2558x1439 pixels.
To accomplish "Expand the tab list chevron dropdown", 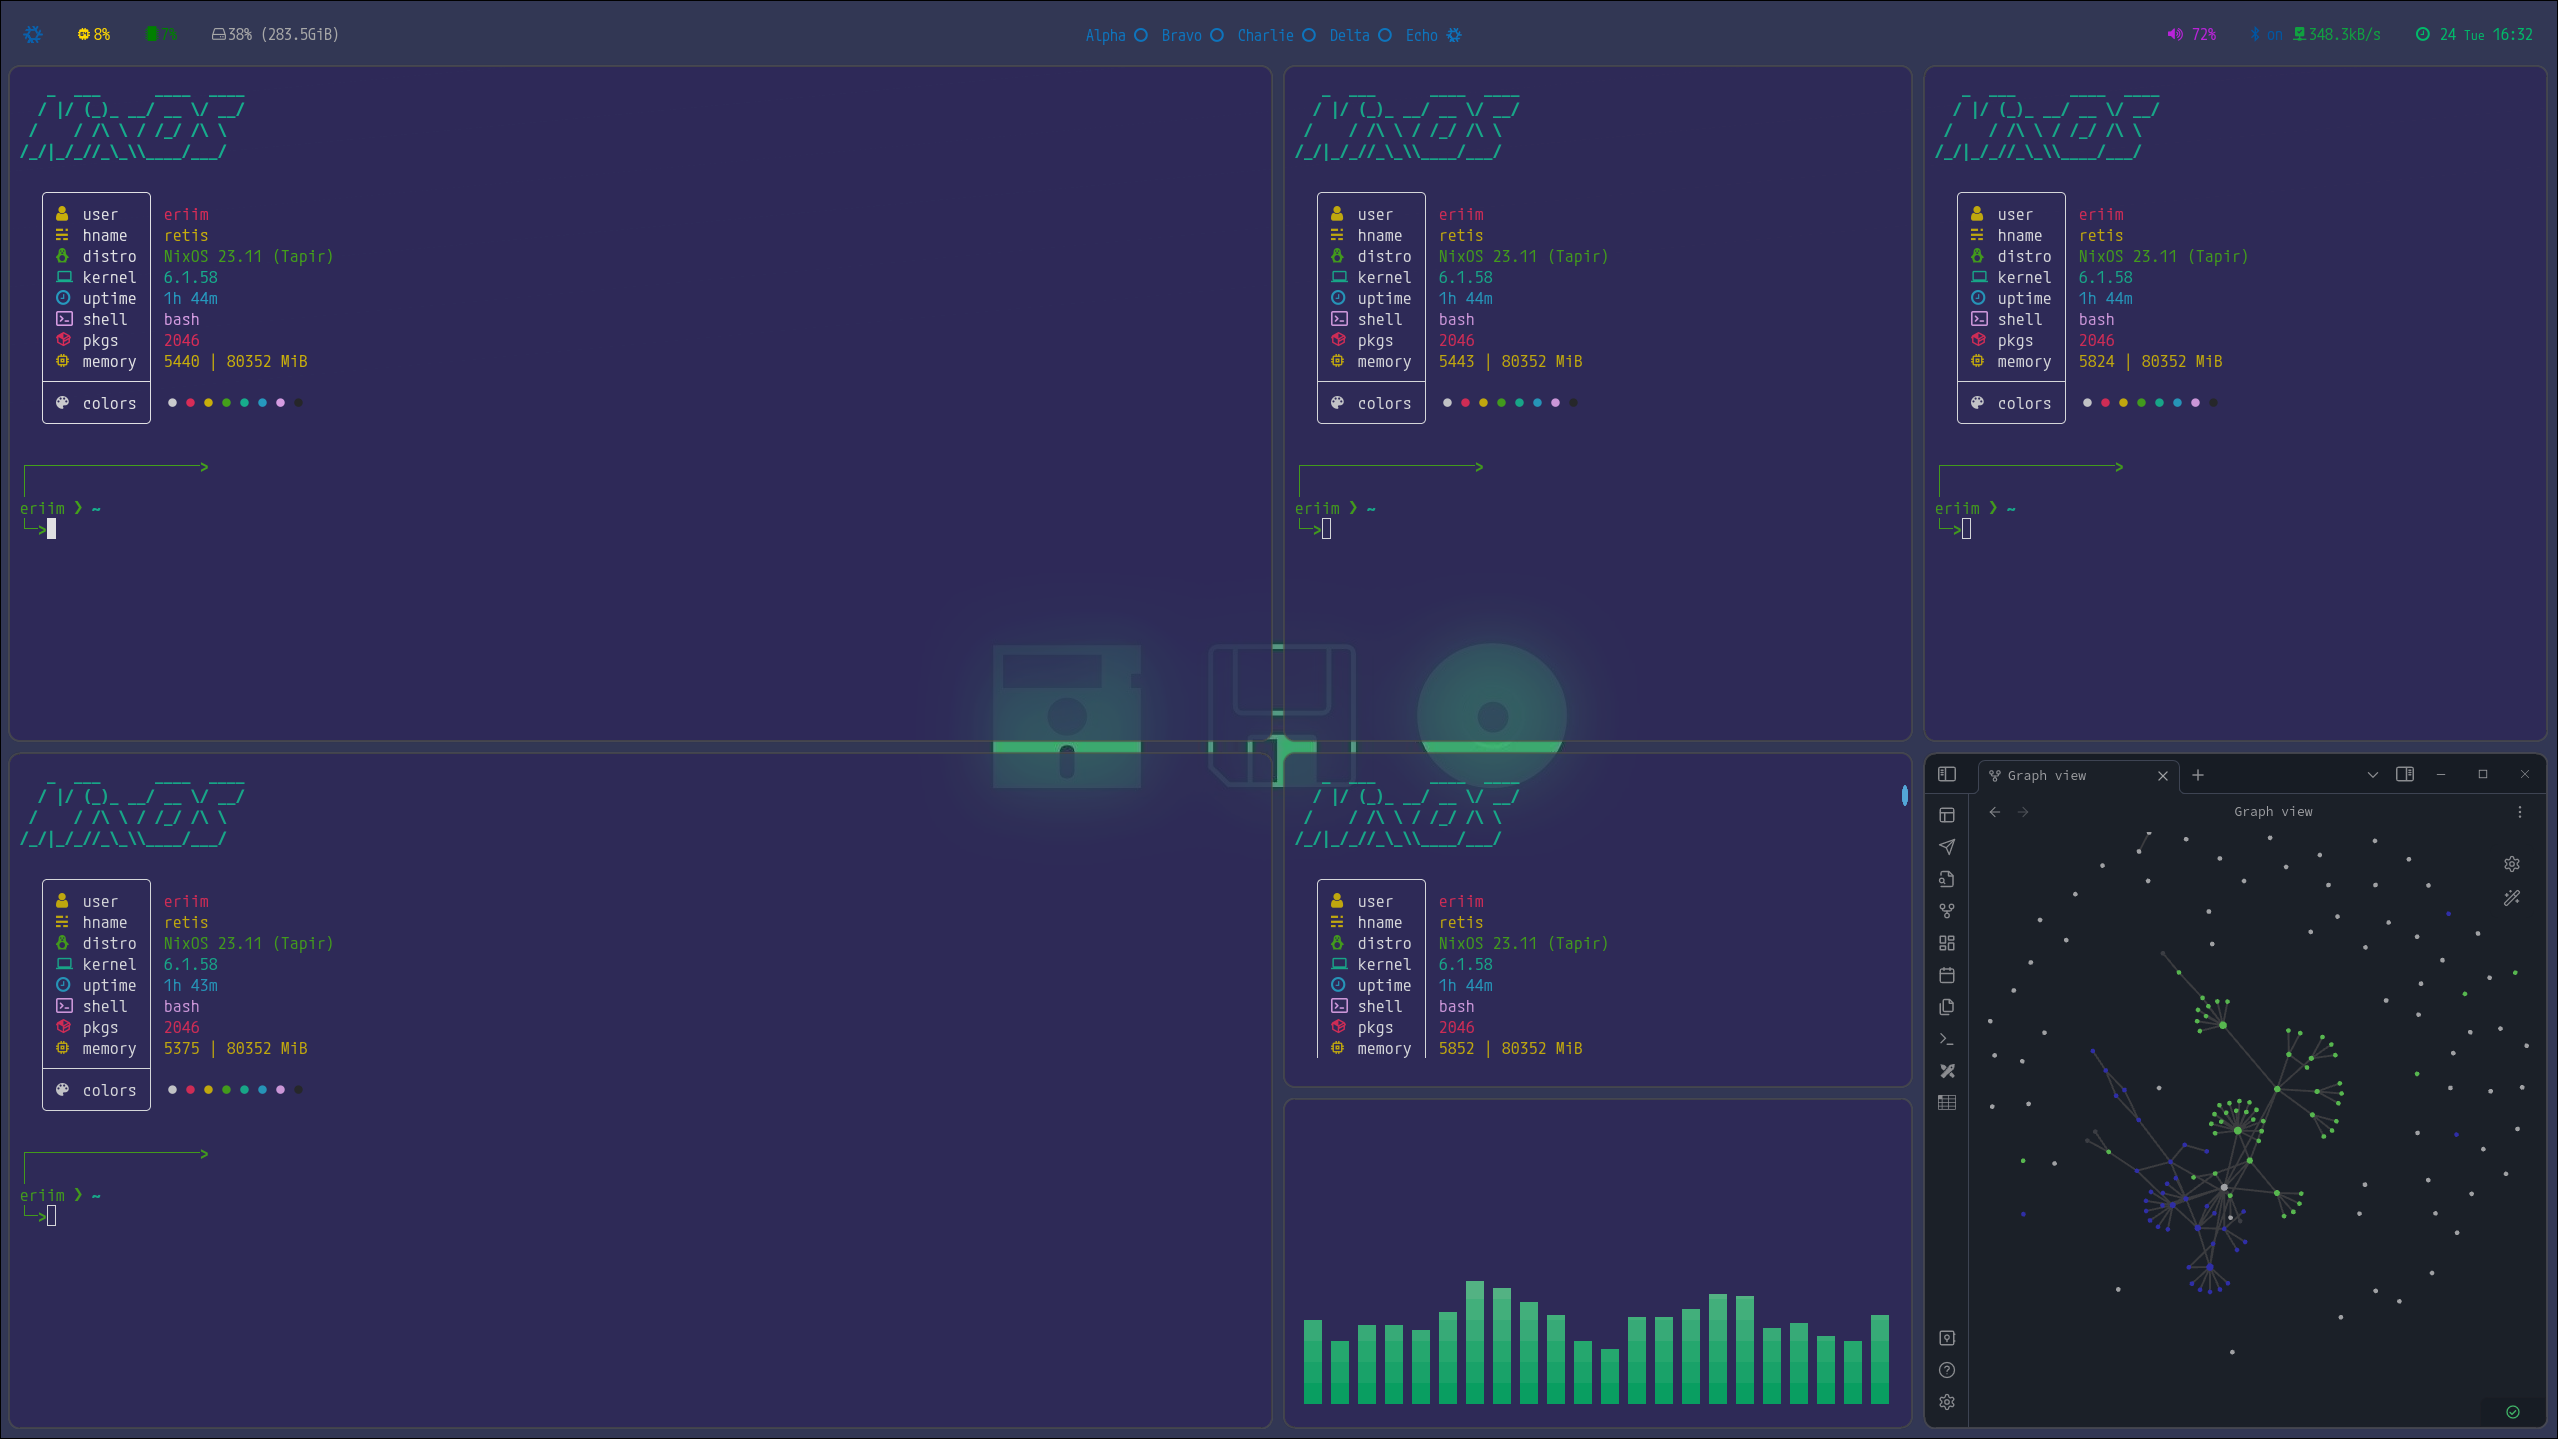I will tap(2372, 775).
